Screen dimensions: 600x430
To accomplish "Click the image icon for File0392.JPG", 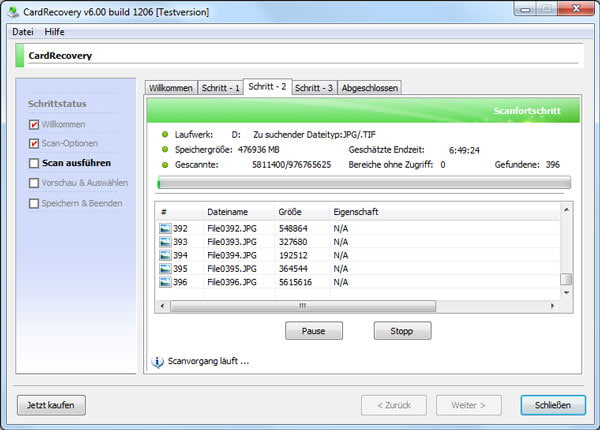I will (x=166, y=229).
